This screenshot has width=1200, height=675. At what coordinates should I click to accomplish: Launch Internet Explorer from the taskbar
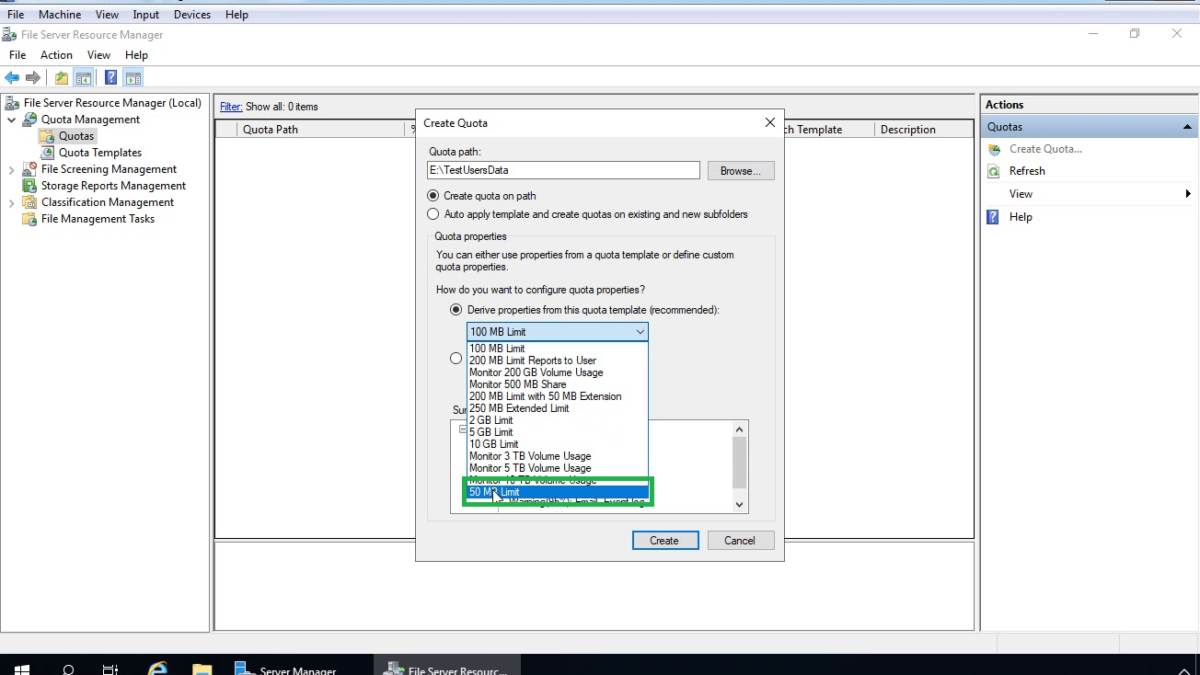click(157, 668)
